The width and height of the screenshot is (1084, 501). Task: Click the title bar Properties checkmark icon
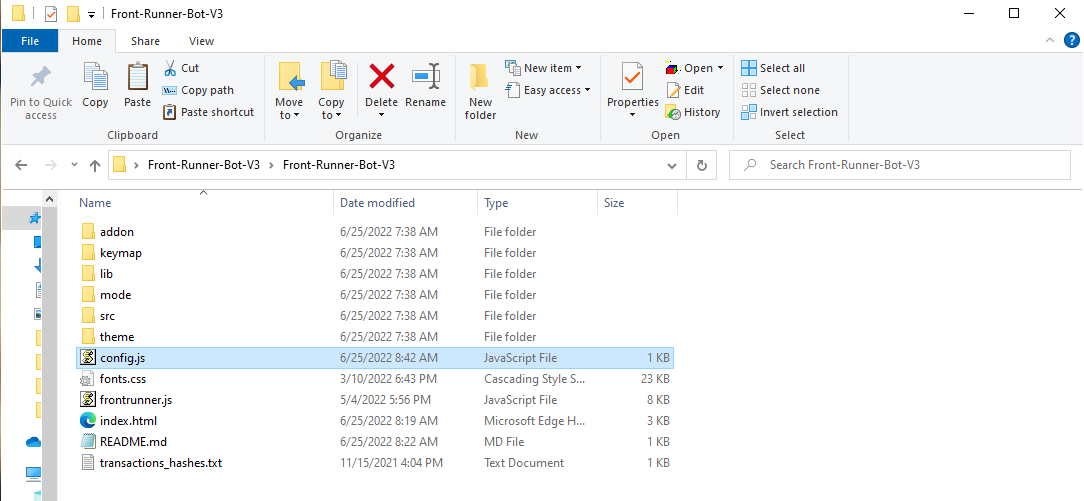[x=50, y=13]
